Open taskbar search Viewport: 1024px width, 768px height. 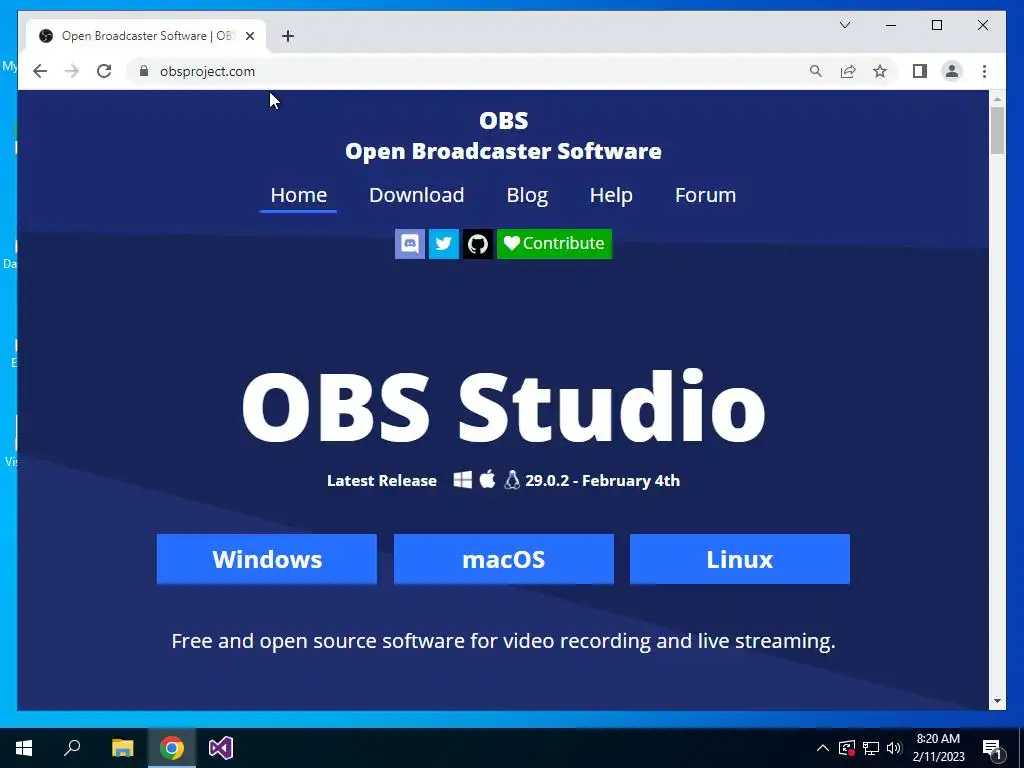pos(72,748)
